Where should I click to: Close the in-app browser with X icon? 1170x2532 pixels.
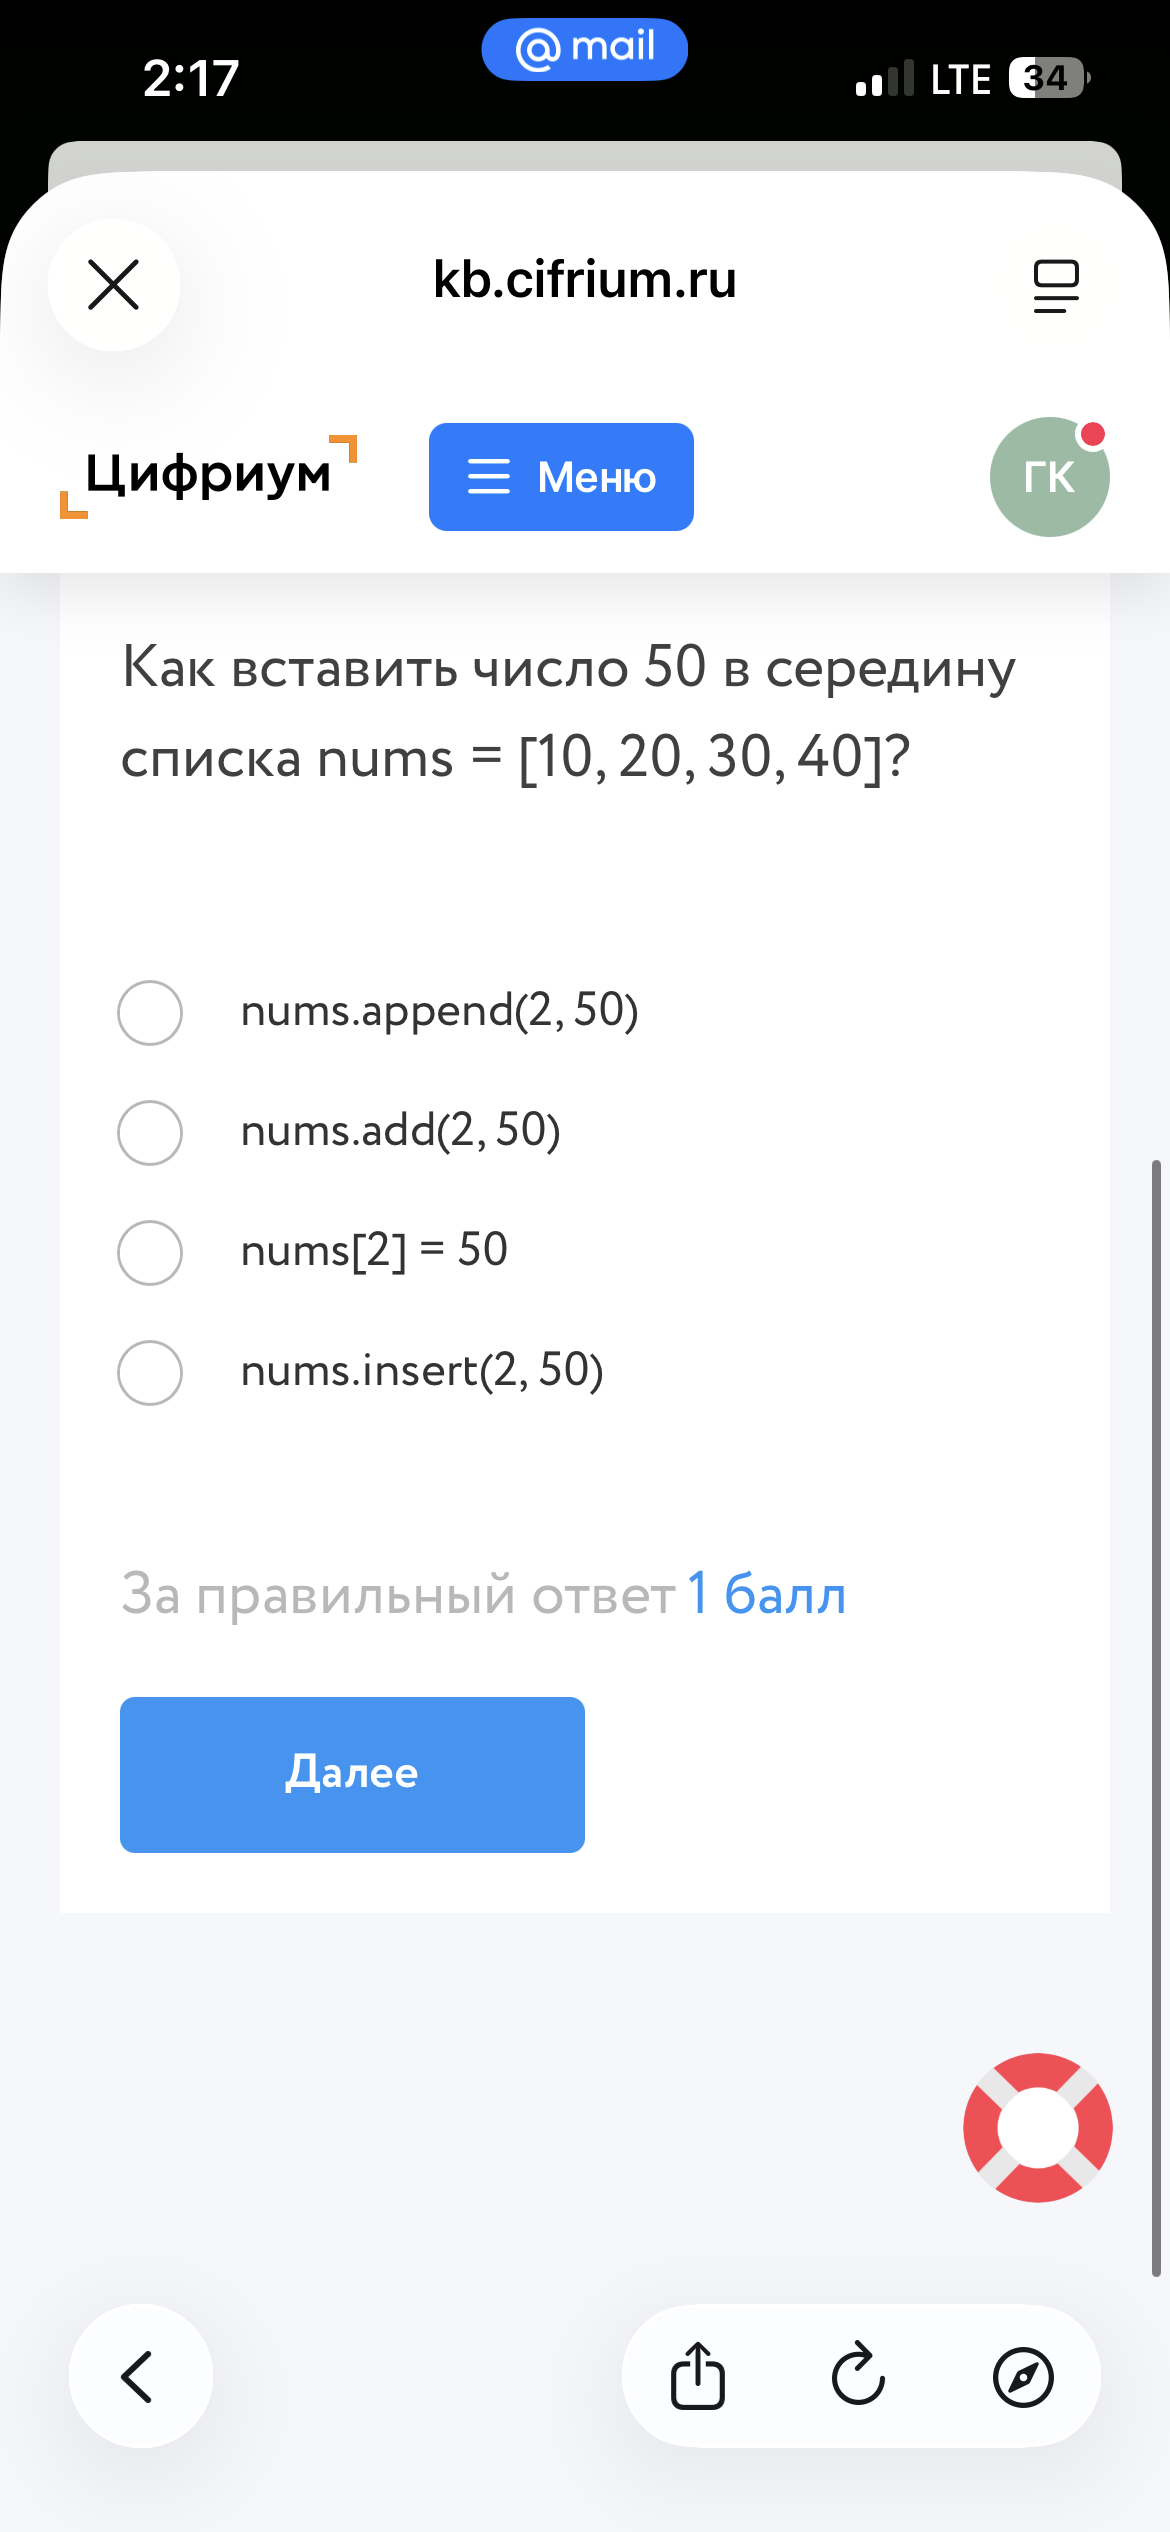pos(114,285)
